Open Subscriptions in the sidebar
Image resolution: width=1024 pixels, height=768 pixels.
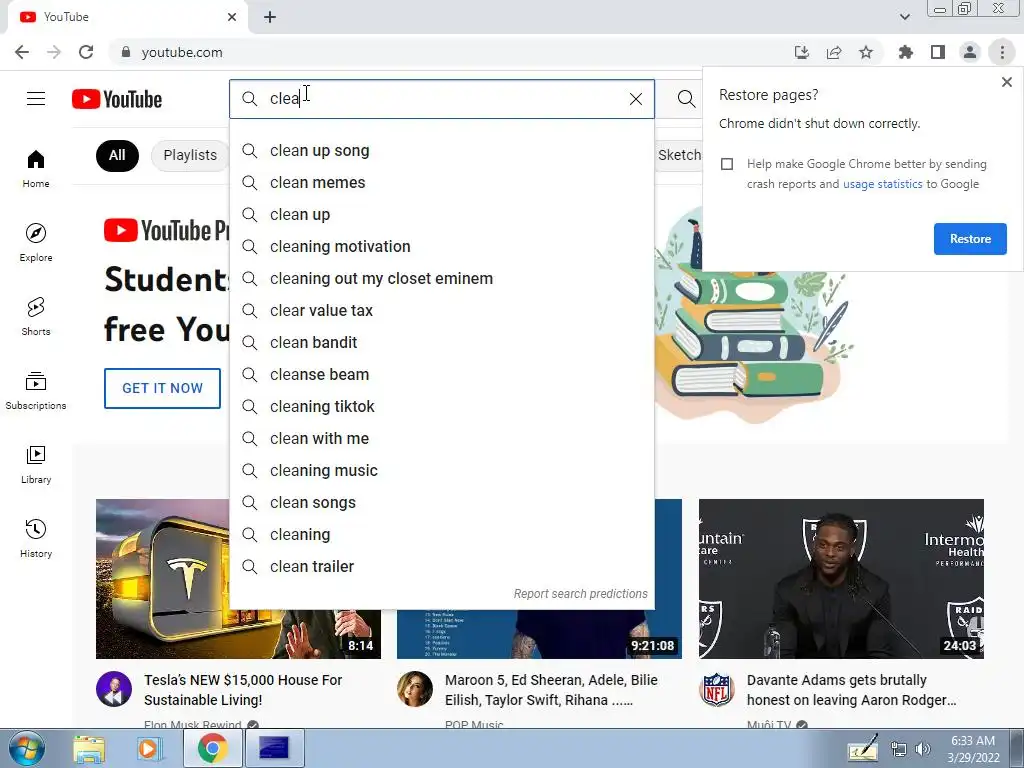pos(36,390)
